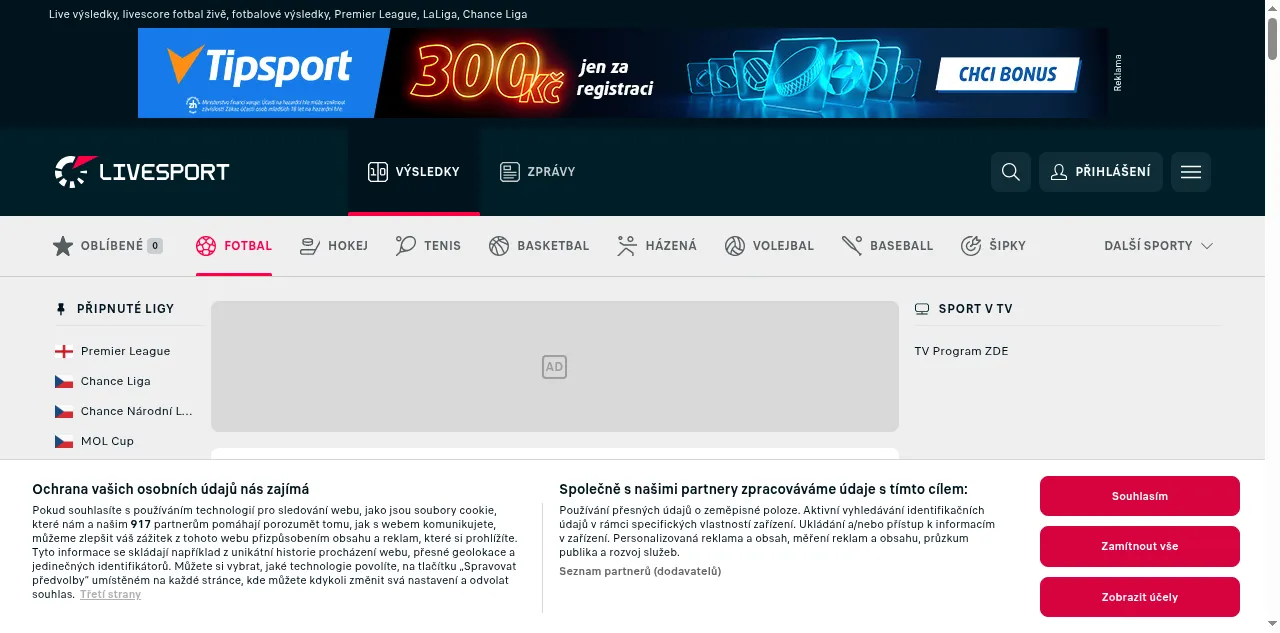1280x633 pixels.
Task: Click the Zobrazit účely button
Action: (x=1140, y=597)
